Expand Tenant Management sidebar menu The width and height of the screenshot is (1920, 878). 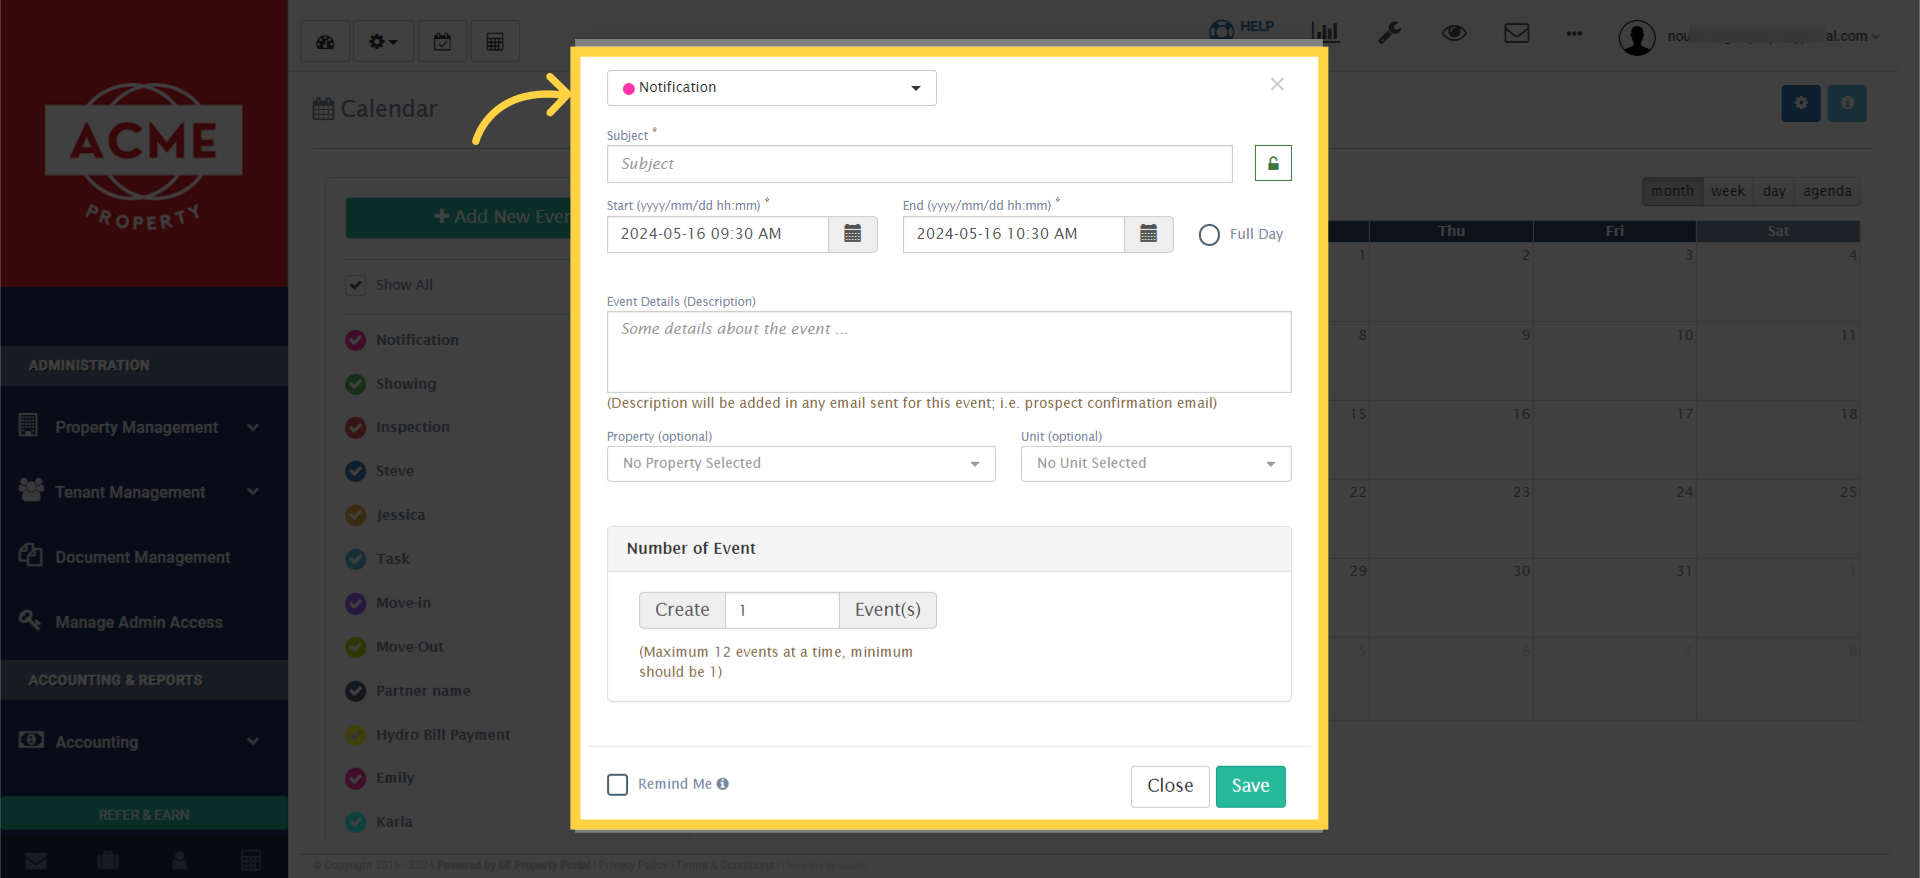coord(144,492)
